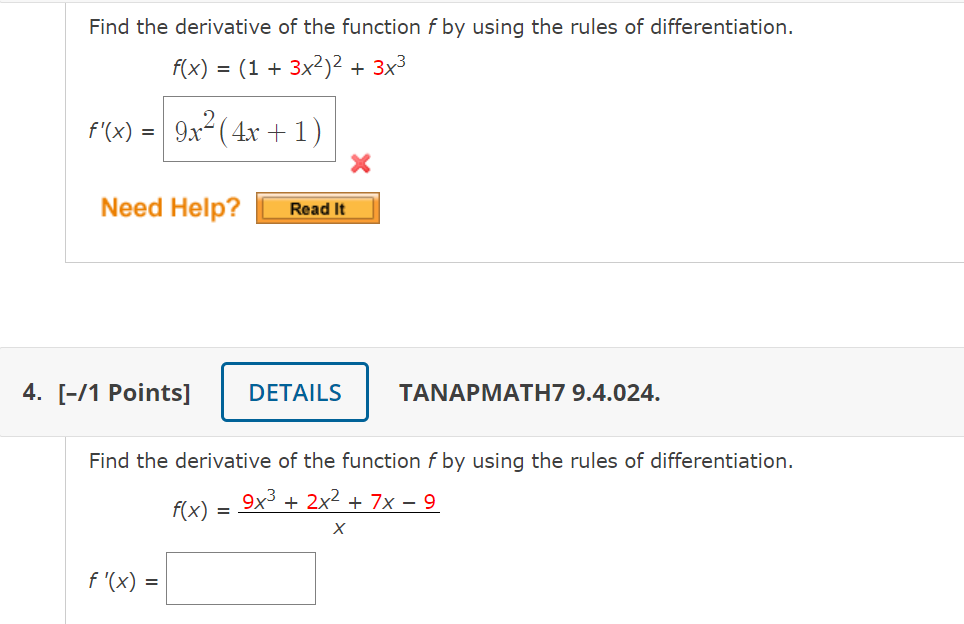
Task: Select the submitted answer box to edit it
Action: point(248,129)
